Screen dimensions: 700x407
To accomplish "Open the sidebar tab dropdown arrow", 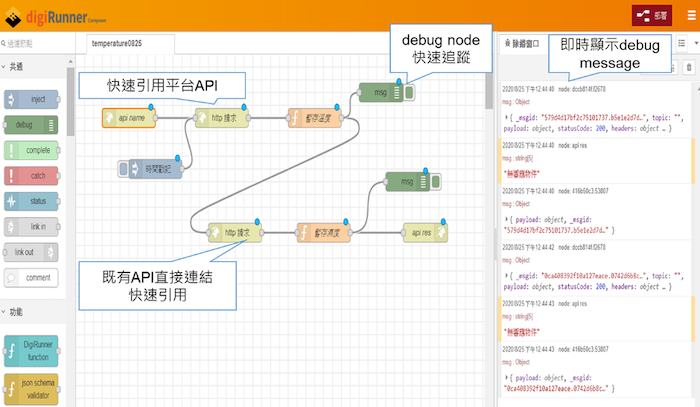I will click(x=696, y=43).
